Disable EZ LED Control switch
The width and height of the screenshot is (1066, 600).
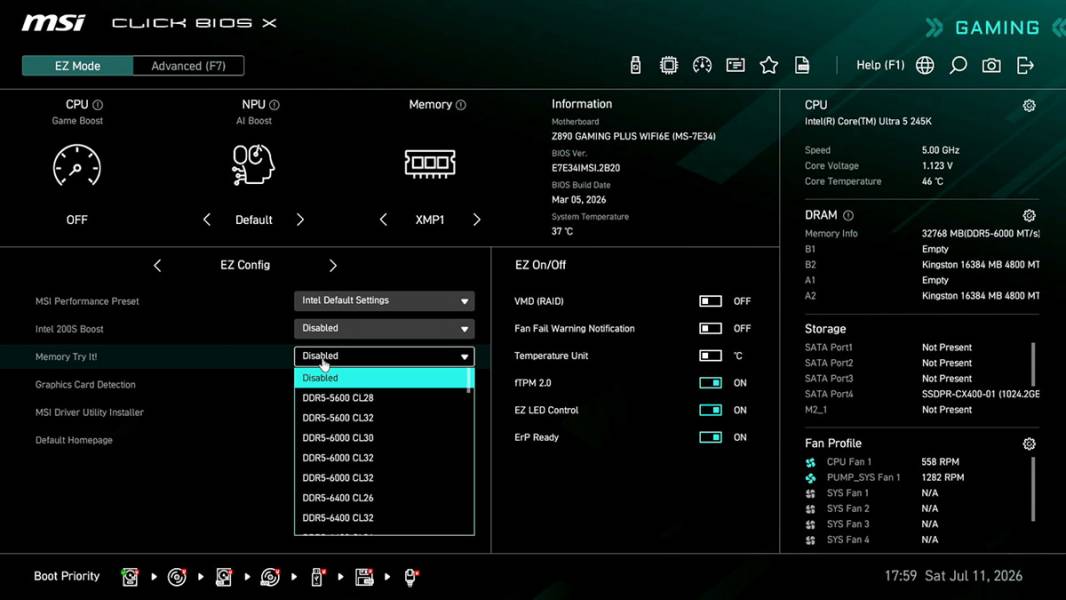pos(710,410)
